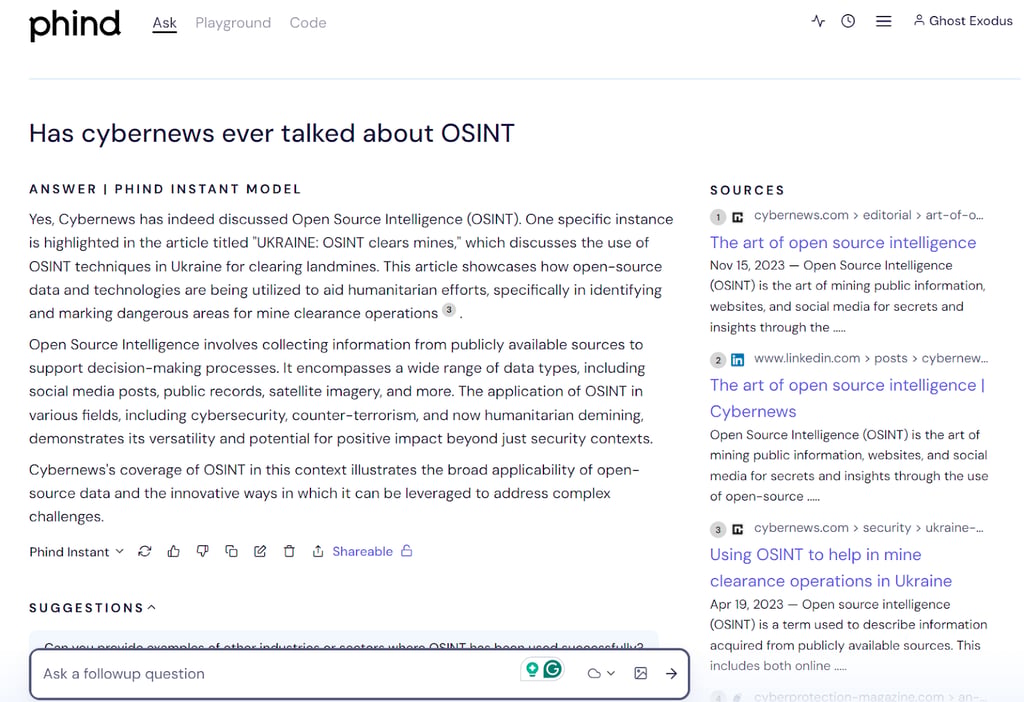
Task: Expand the Phind Instant model dropdown
Action: pyautogui.click(x=76, y=552)
